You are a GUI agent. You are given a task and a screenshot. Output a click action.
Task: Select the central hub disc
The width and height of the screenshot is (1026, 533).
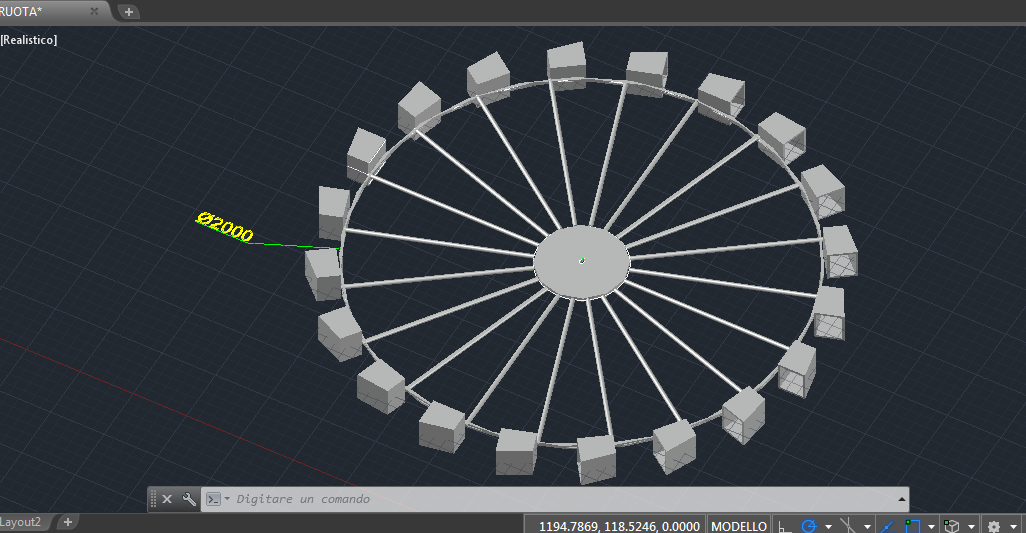click(582, 262)
